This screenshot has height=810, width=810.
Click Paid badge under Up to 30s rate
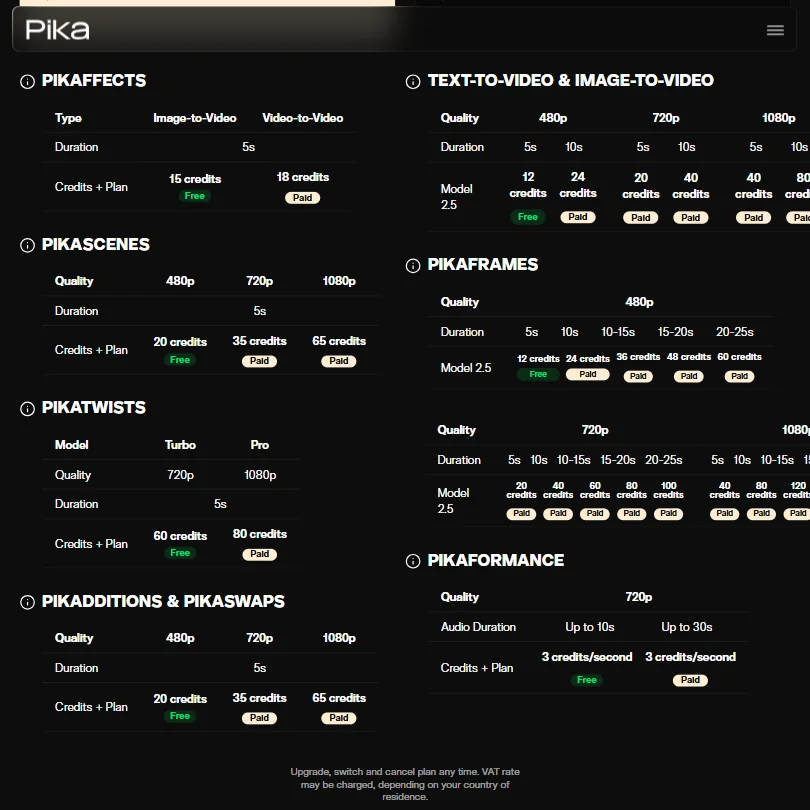tap(690, 680)
